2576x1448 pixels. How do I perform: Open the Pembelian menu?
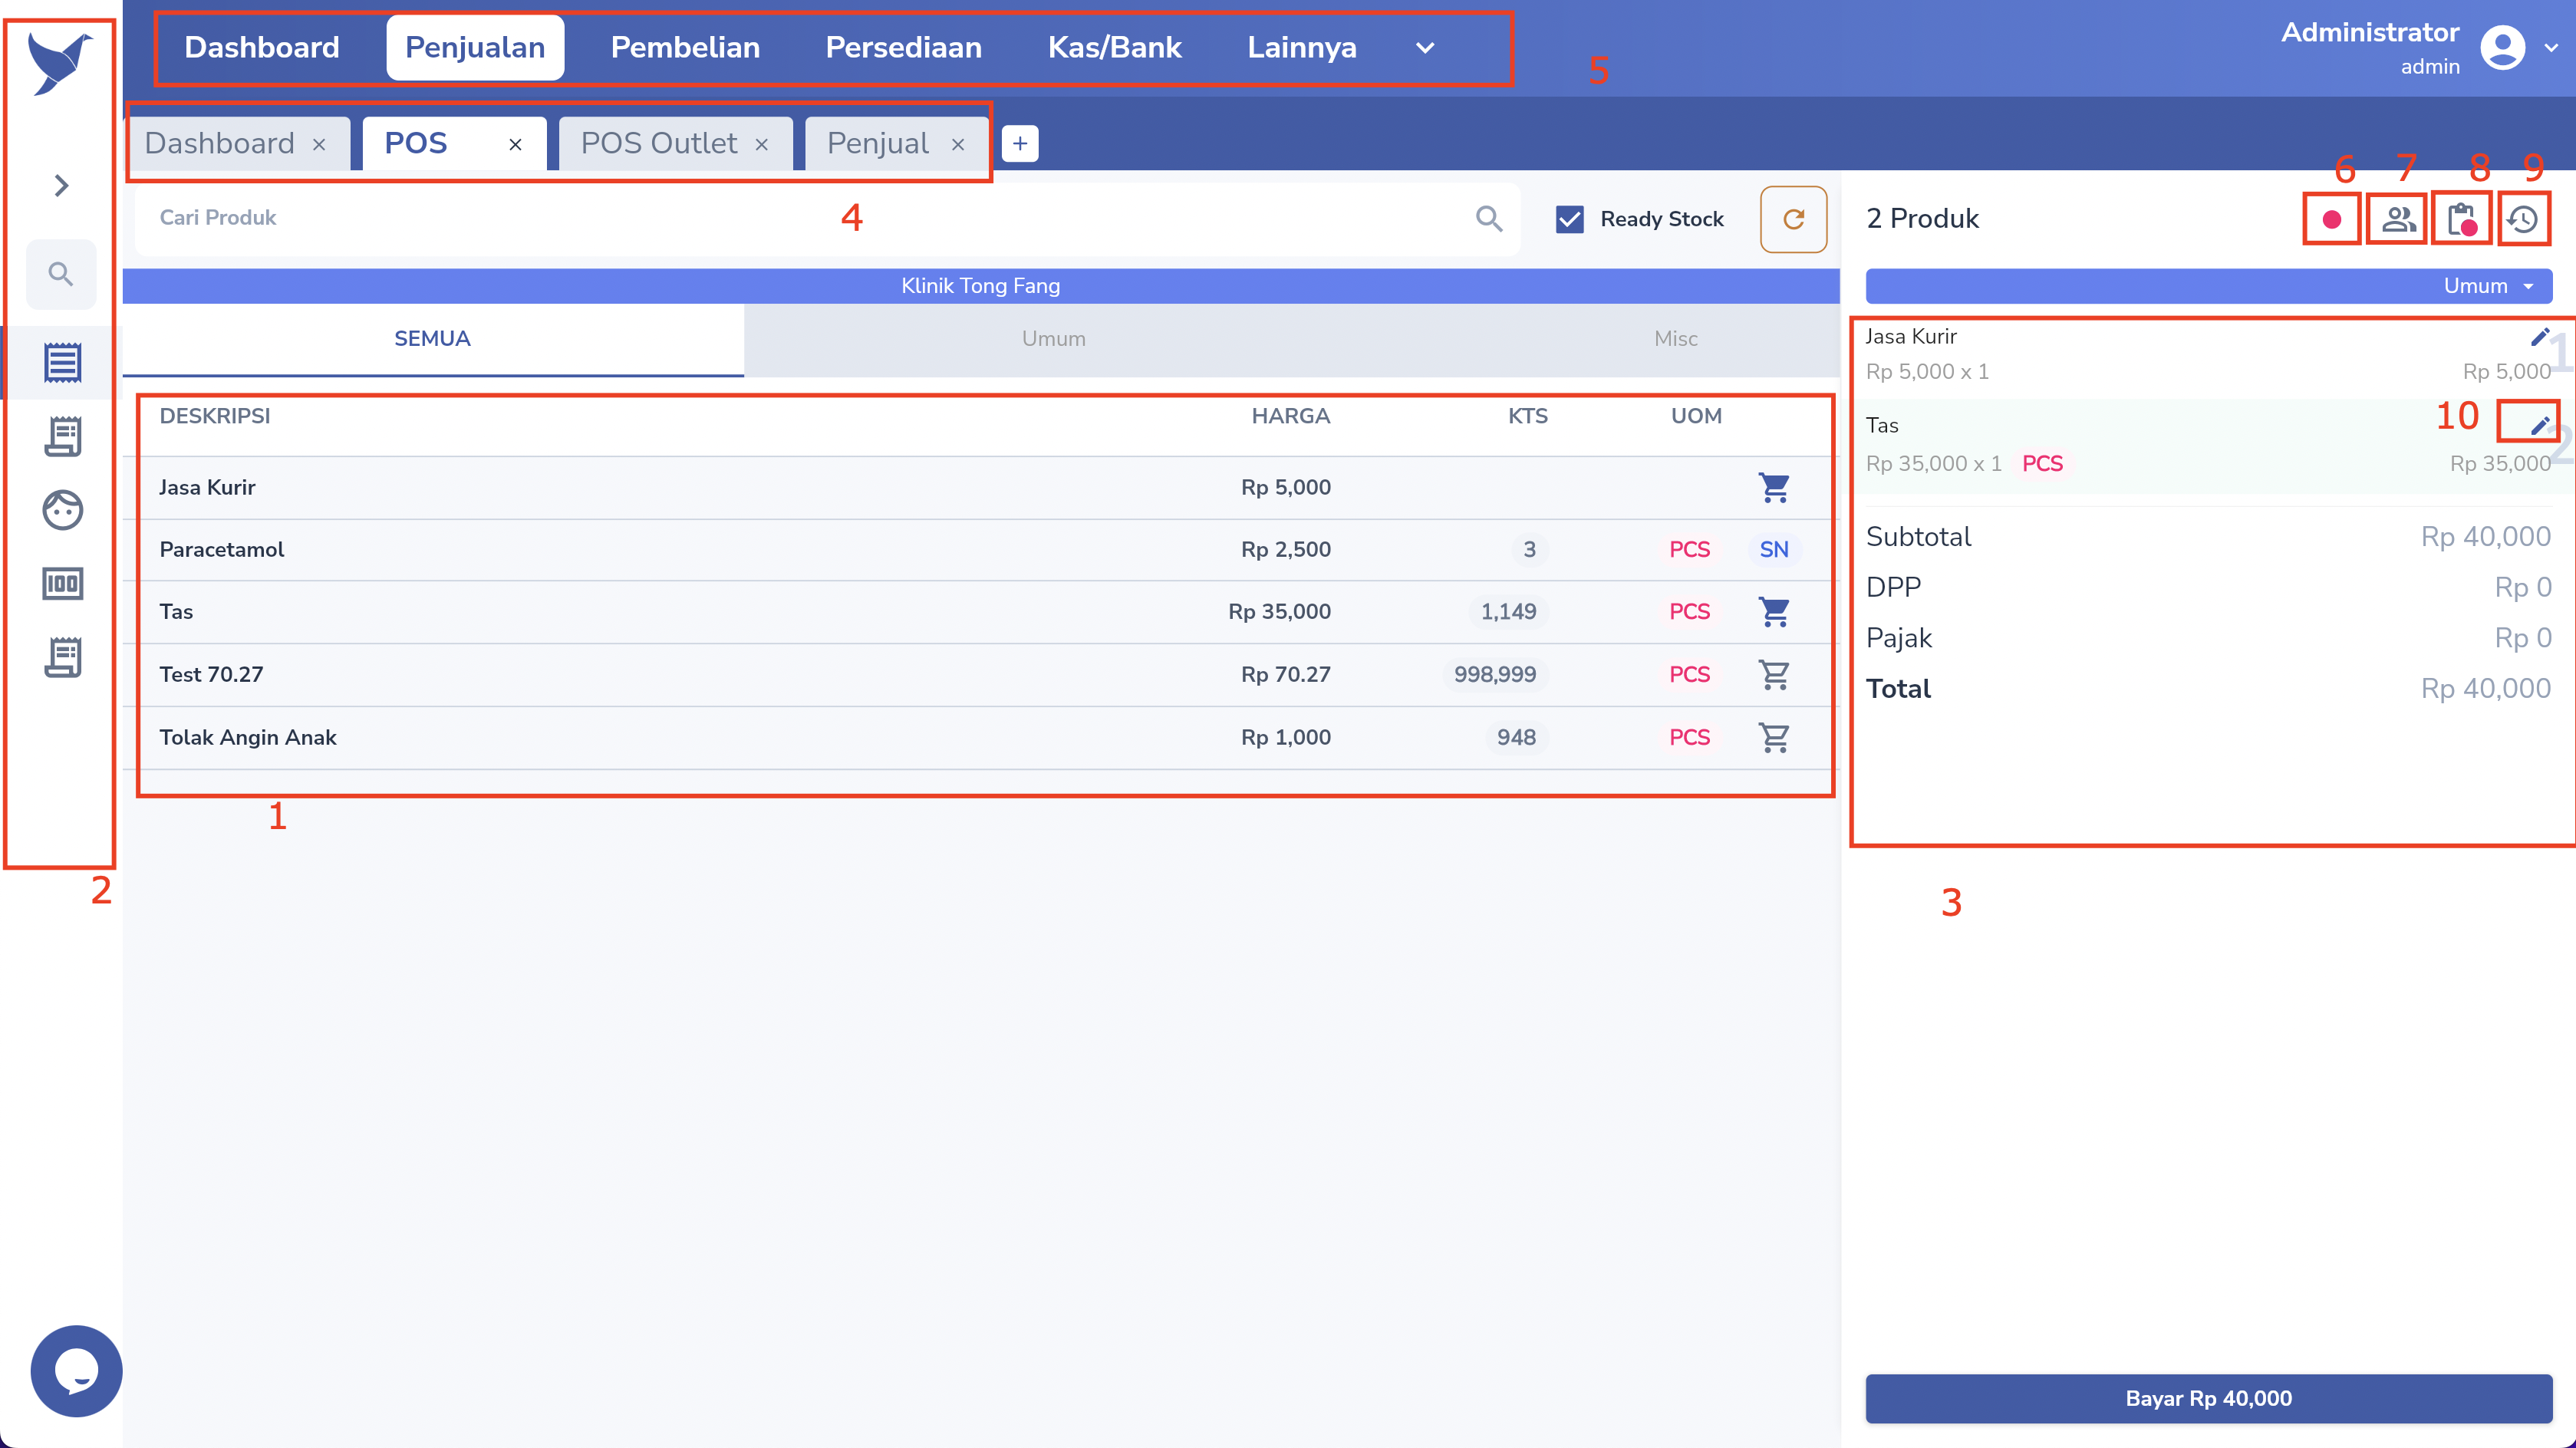click(685, 47)
